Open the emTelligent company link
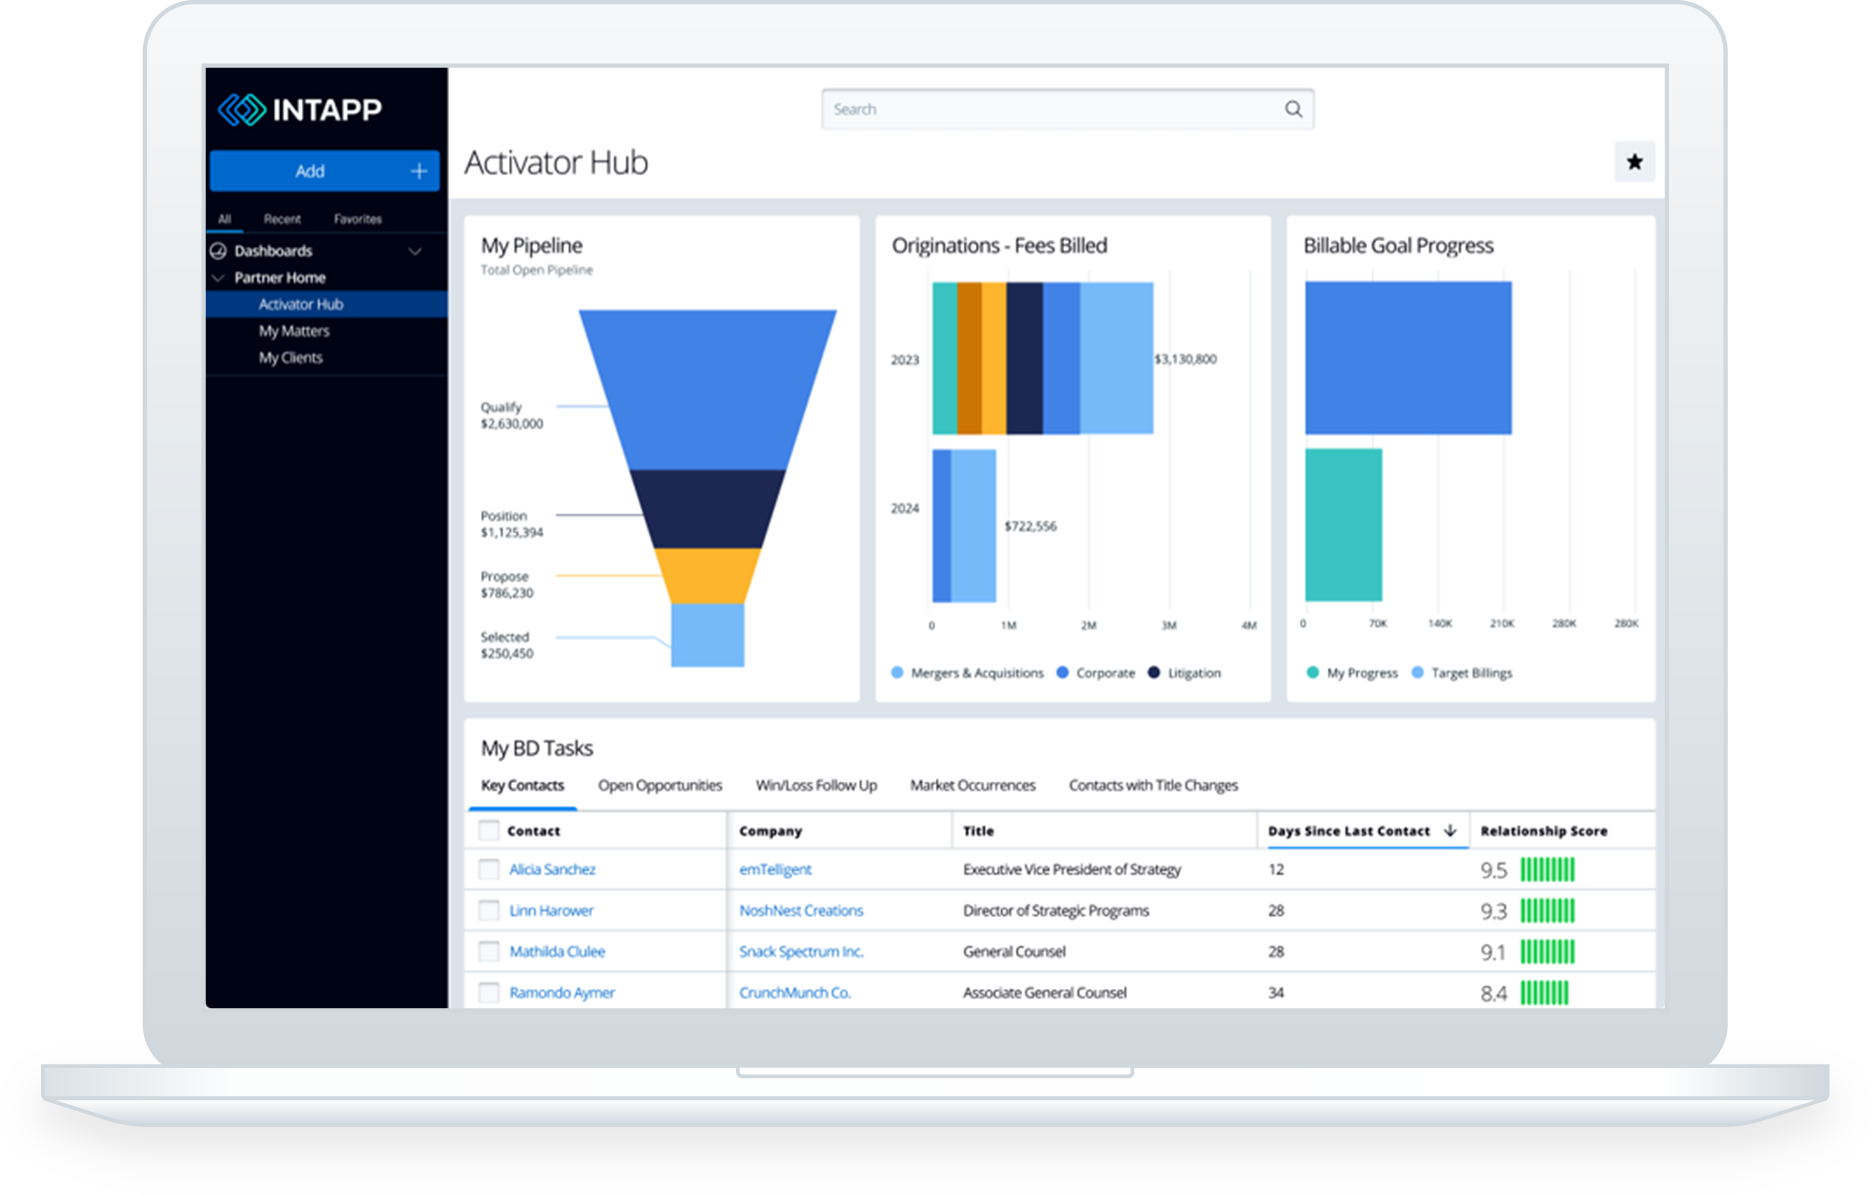This screenshot has height=1194, width=1871. pos(775,869)
